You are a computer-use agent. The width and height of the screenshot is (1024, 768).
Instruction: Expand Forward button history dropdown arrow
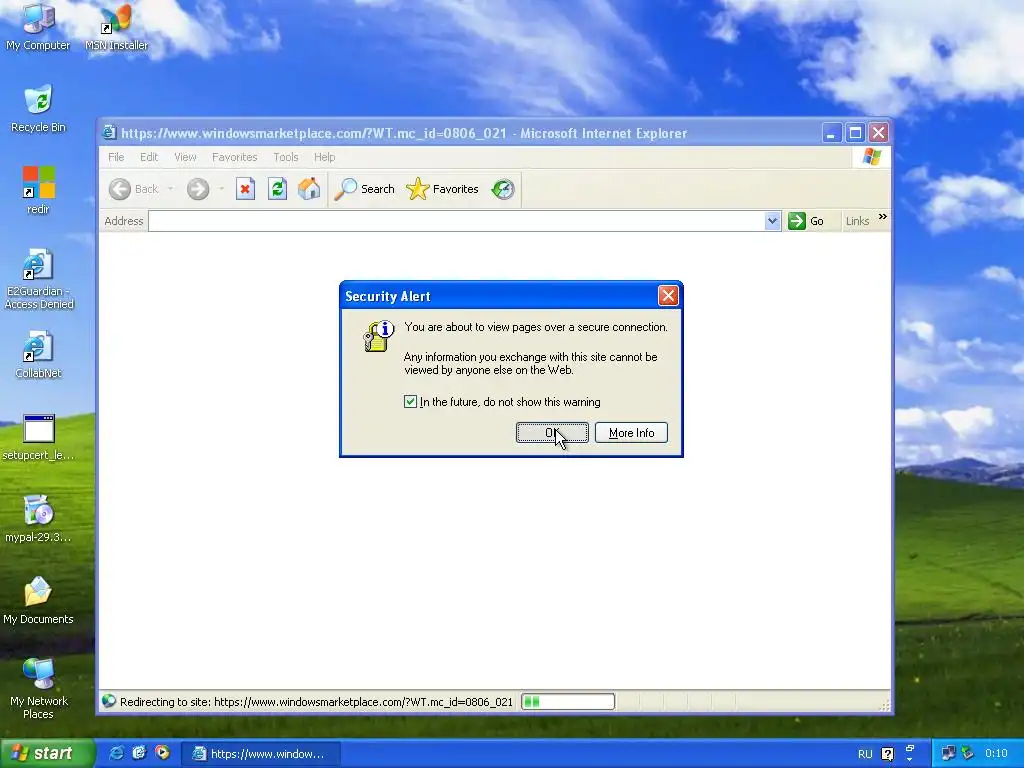coord(221,189)
